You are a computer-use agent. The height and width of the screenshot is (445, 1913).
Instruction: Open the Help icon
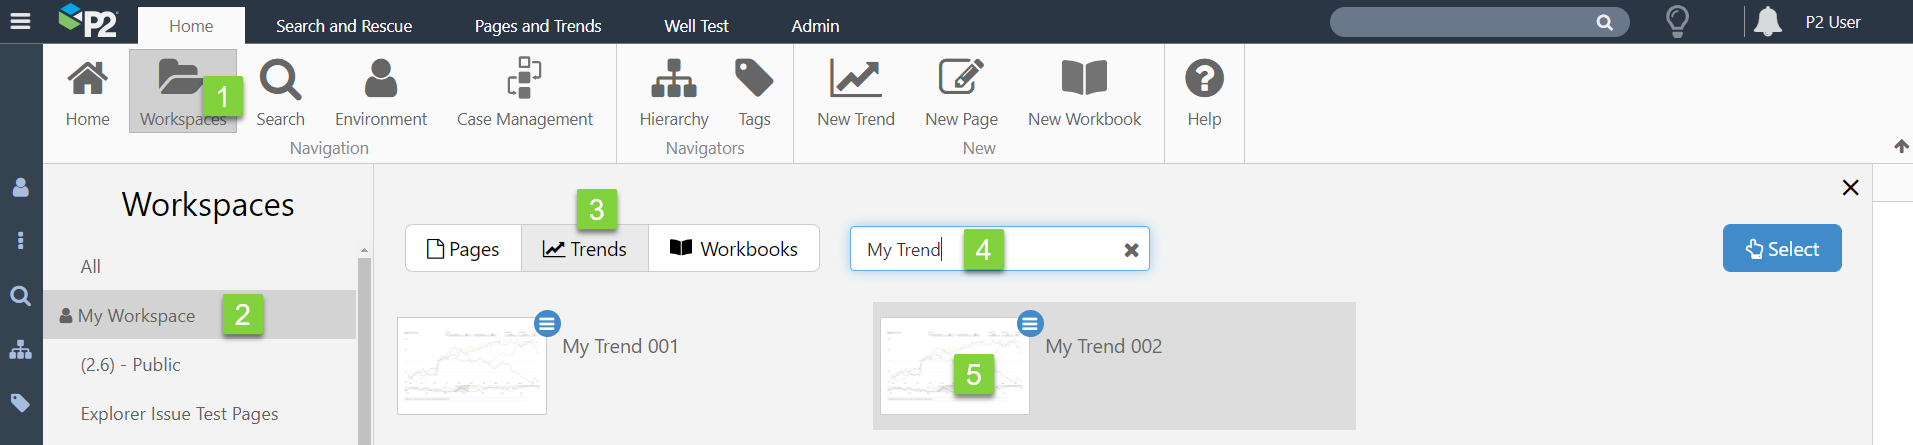click(1204, 92)
